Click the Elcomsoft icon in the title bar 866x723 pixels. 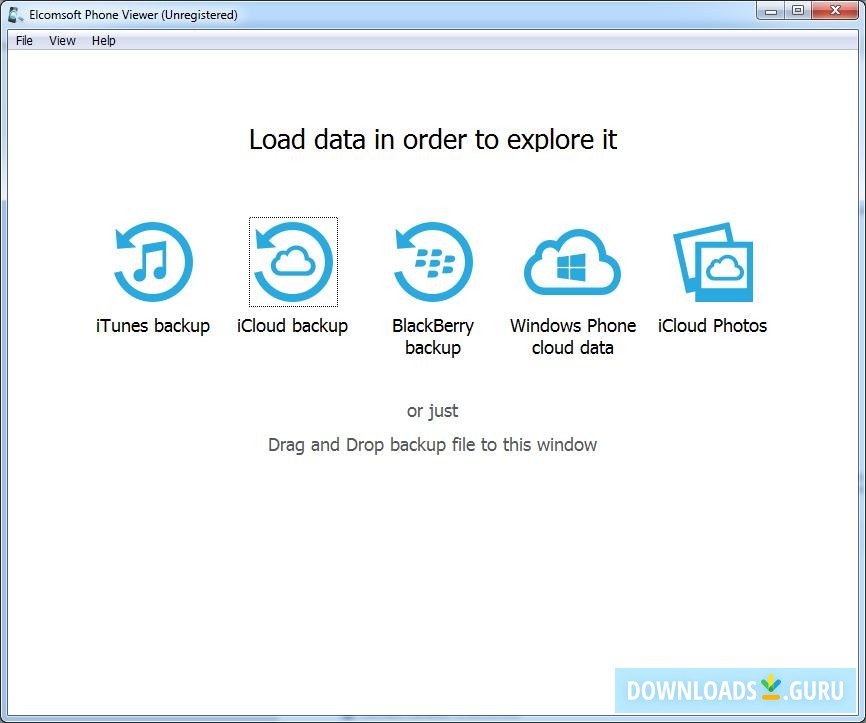12,14
